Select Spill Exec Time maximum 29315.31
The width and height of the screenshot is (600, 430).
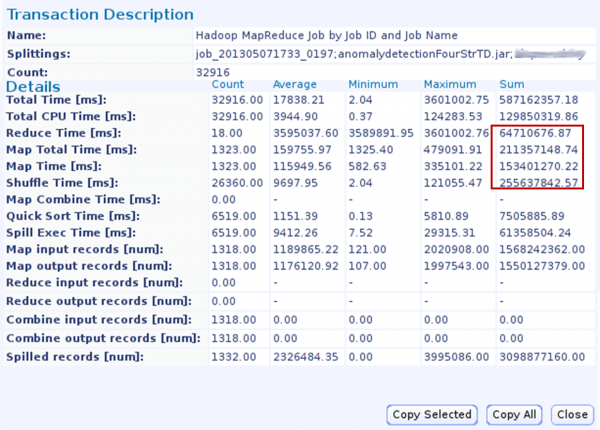(449, 233)
